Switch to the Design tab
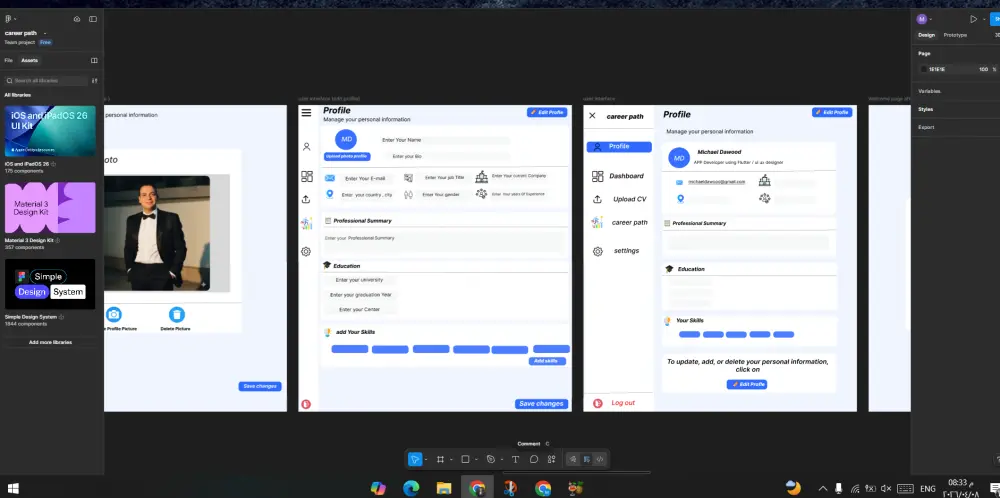The width and height of the screenshot is (1000, 498). tap(927, 35)
